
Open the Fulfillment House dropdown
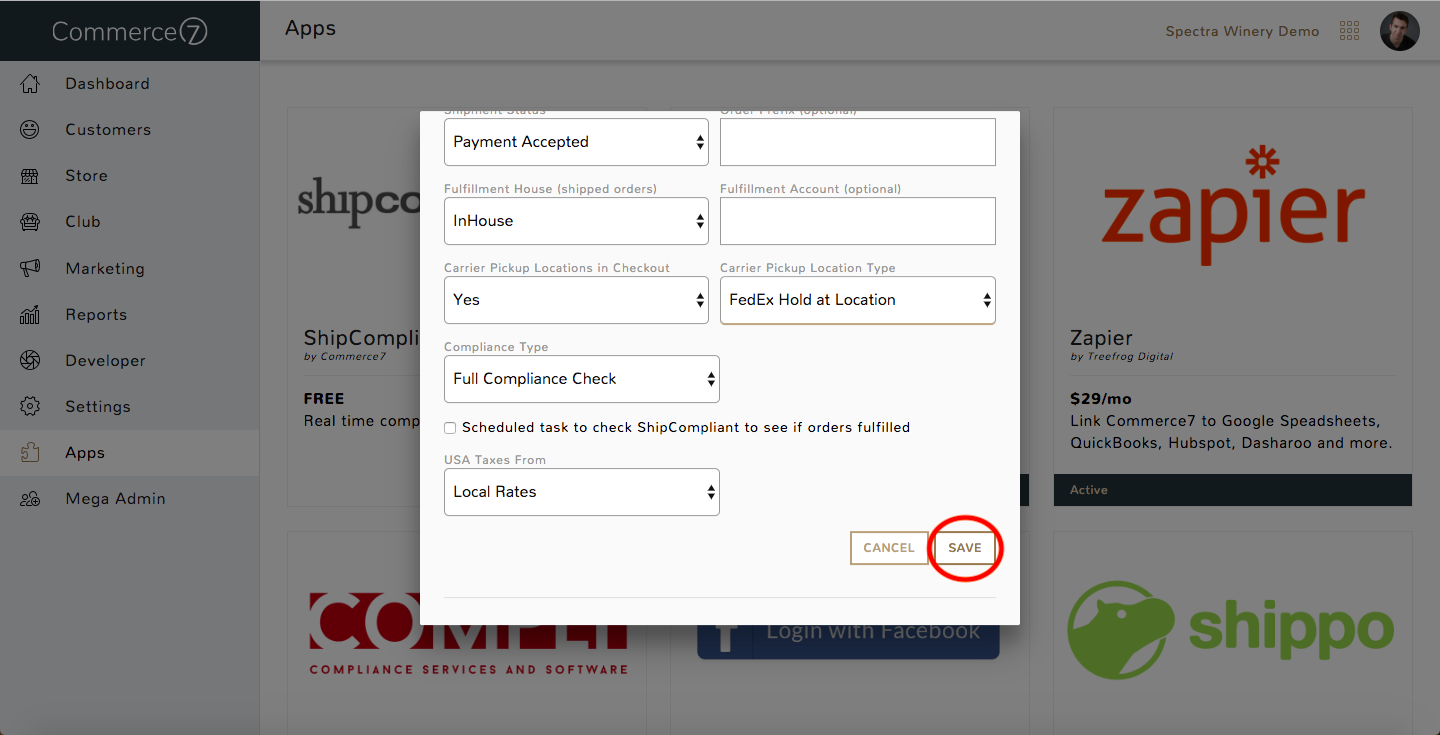[576, 221]
